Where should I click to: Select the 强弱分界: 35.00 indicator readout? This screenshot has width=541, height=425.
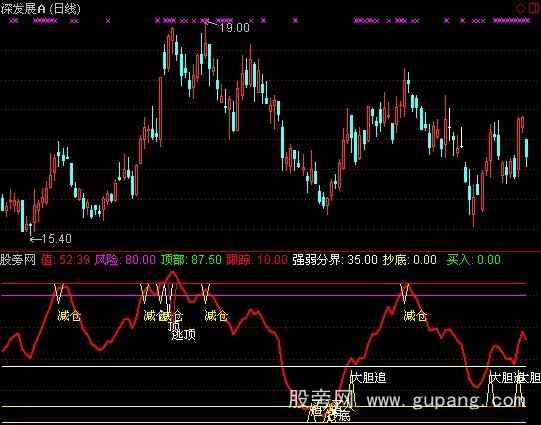335,259
